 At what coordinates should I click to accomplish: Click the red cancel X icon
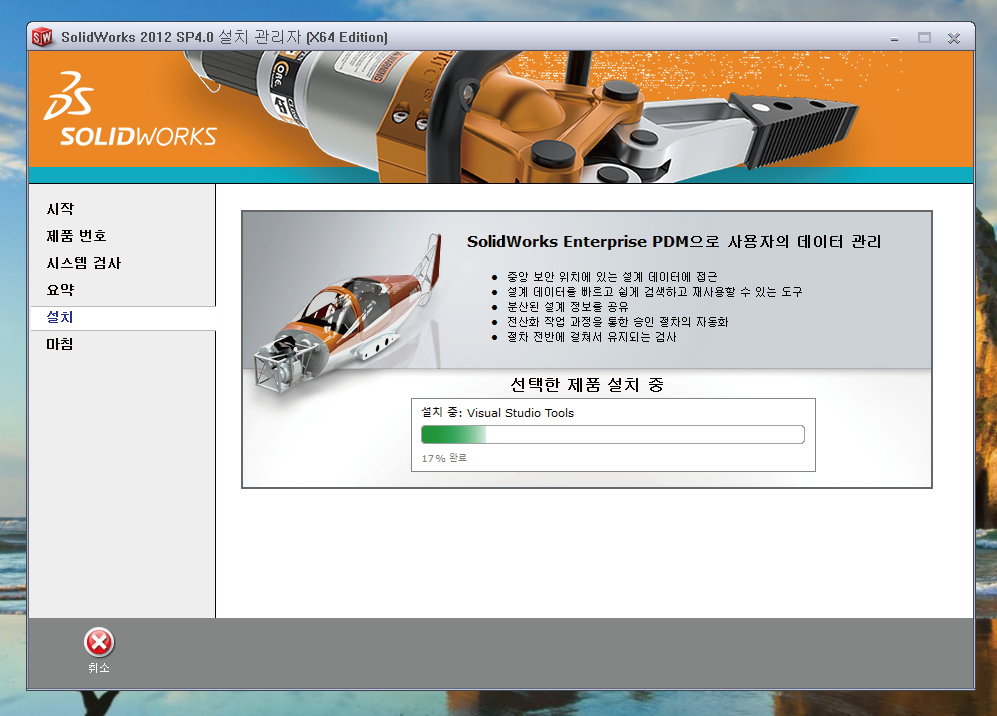(x=99, y=642)
